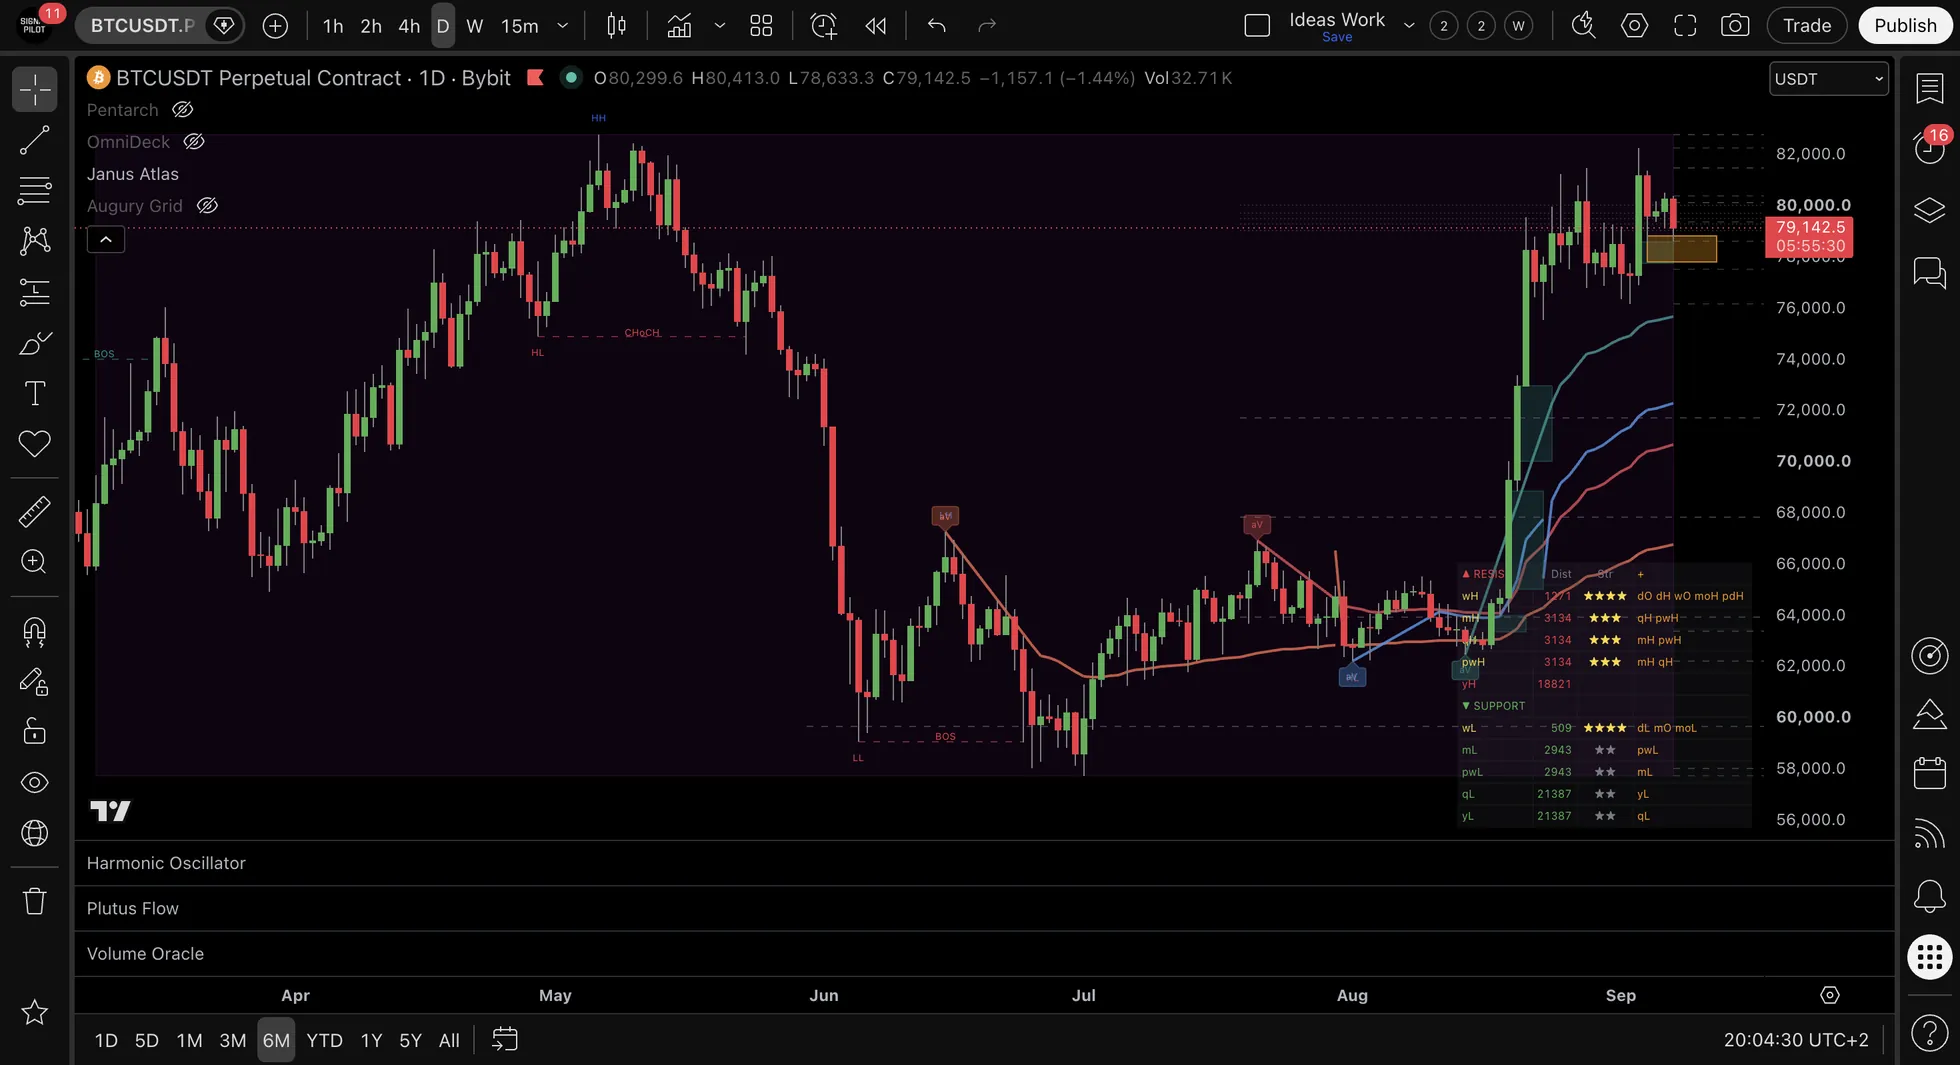The height and width of the screenshot is (1065, 1960).
Task: Switch to weekly W timeframe
Action: [475, 26]
